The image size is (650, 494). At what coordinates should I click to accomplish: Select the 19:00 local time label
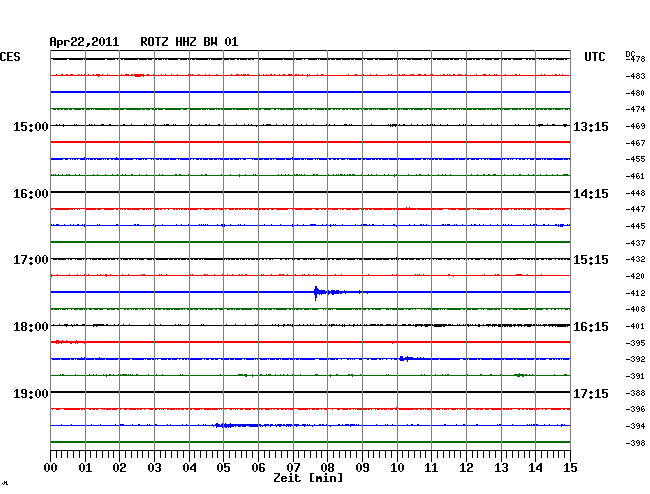click(31, 393)
